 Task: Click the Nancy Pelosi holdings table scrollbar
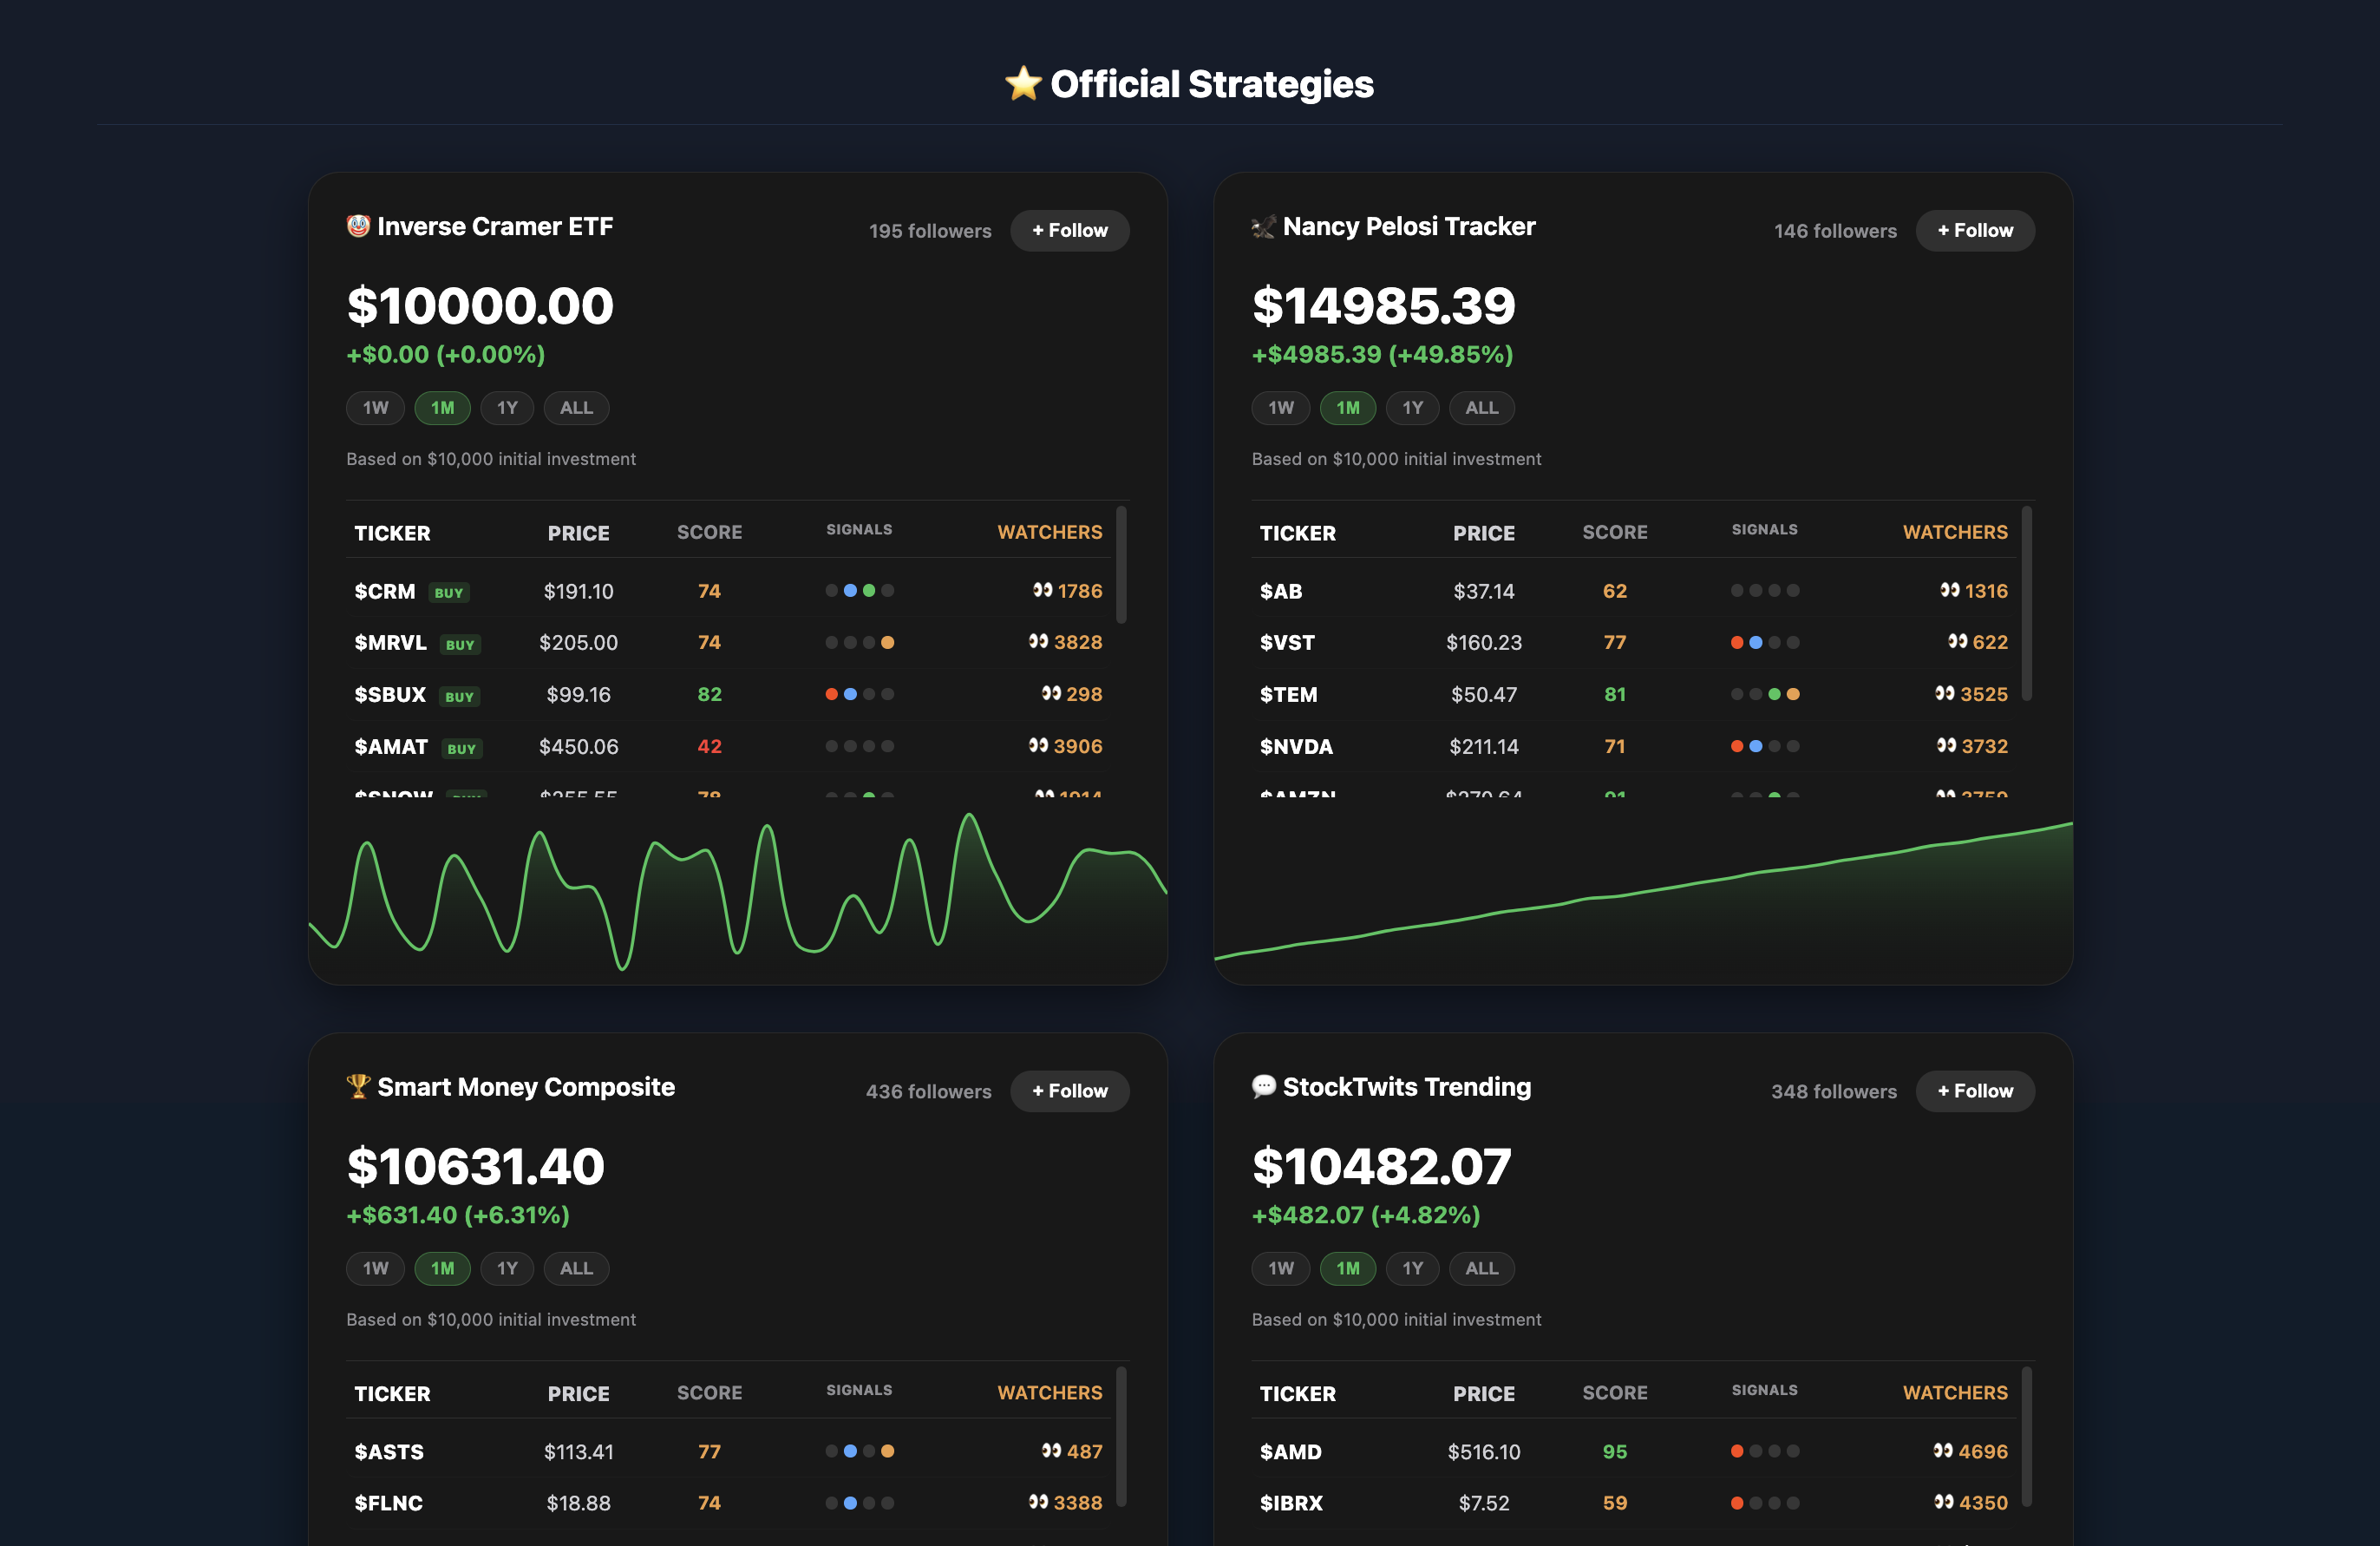tap(2027, 604)
